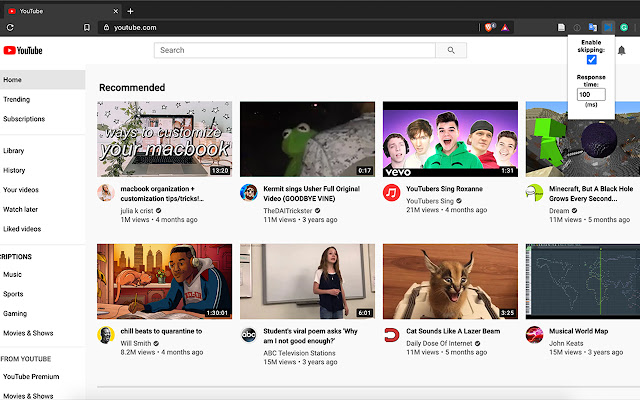Open title 'macbook organization + customization tips/tricks'
640x400 pixels.
point(162,193)
